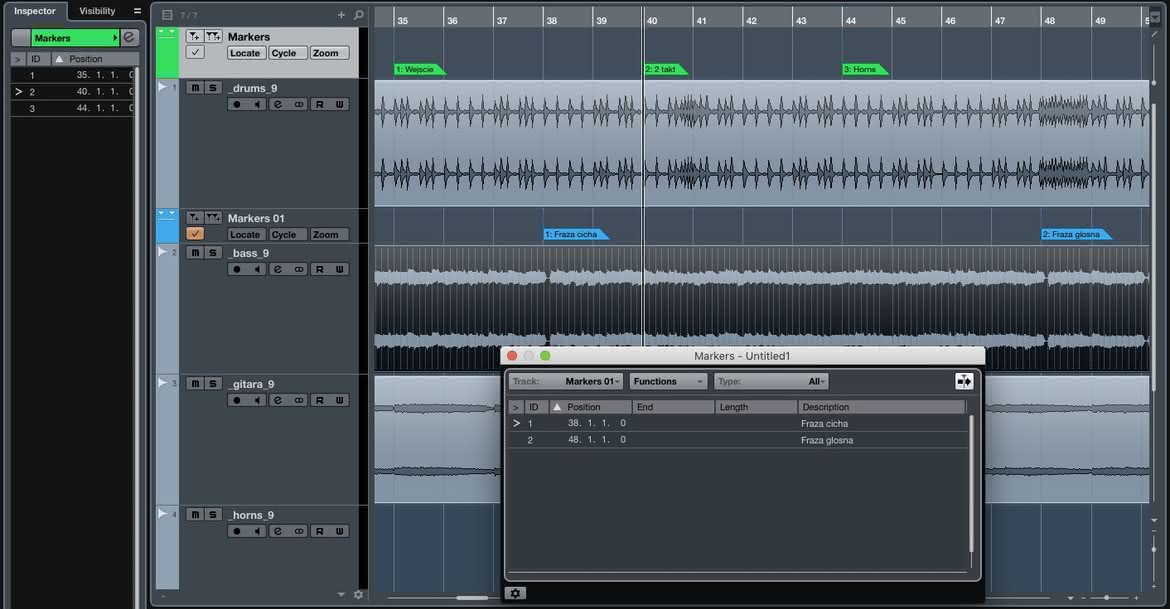The width and height of the screenshot is (1170, 609).
Task: Toggle the active checkbox on Markers 01 track
Action: [195, 234]
